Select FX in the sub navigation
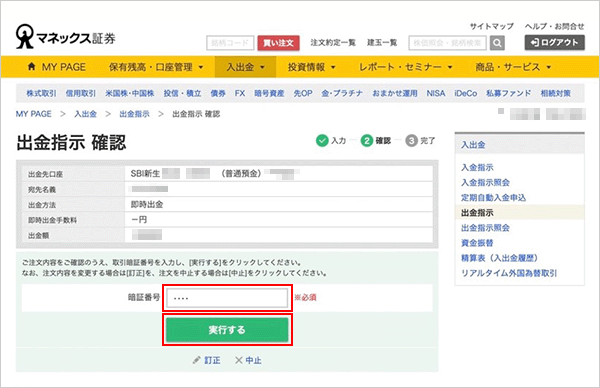600x388 pixels. point(240,93)
